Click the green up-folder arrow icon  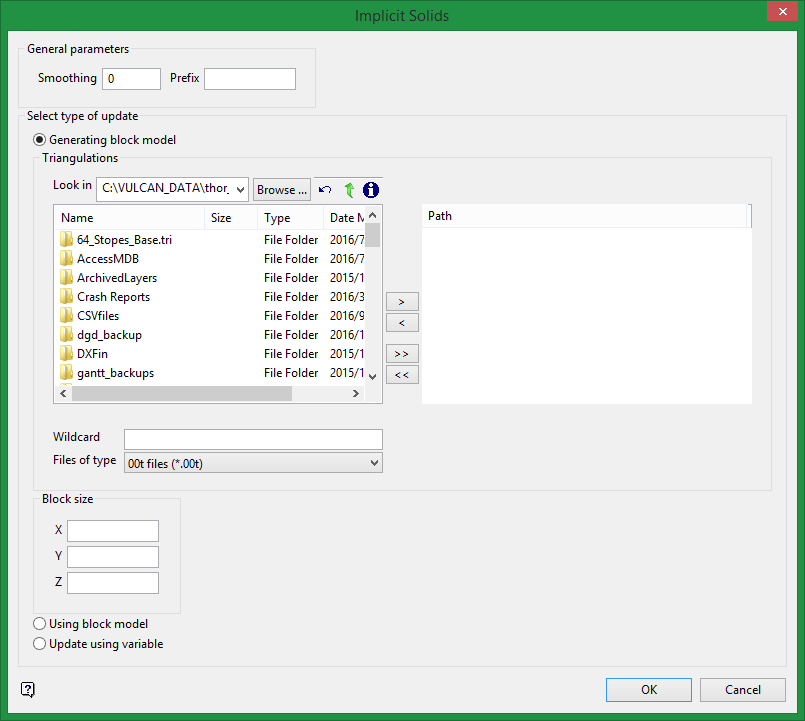pos(349,190)
